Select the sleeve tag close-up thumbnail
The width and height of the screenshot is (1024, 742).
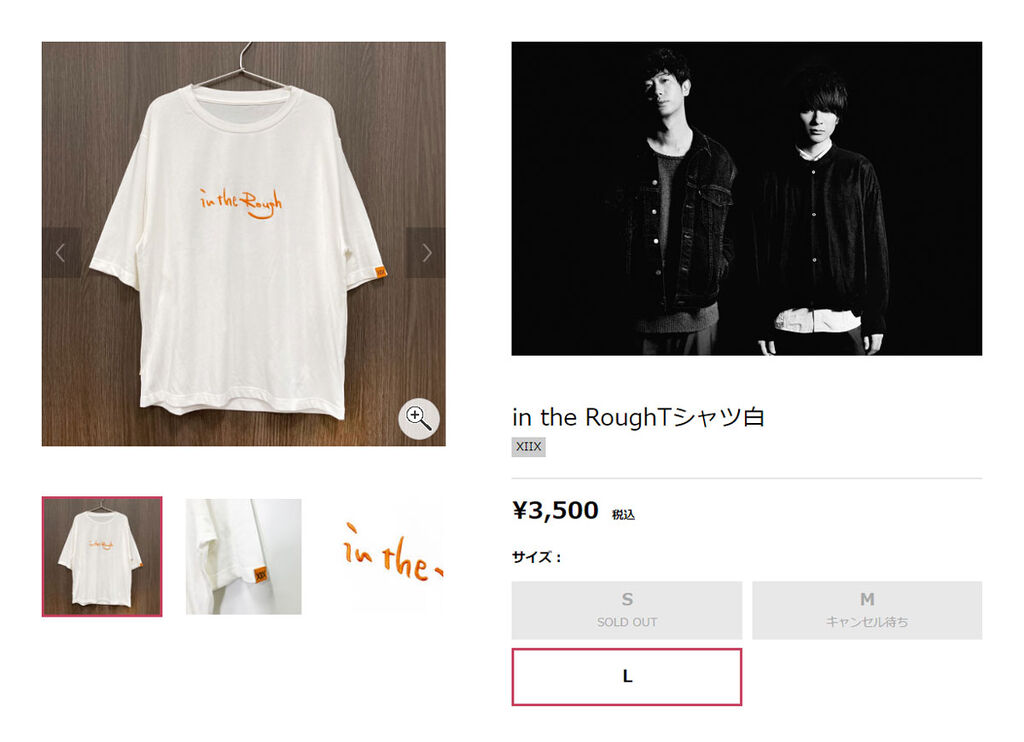244,556
